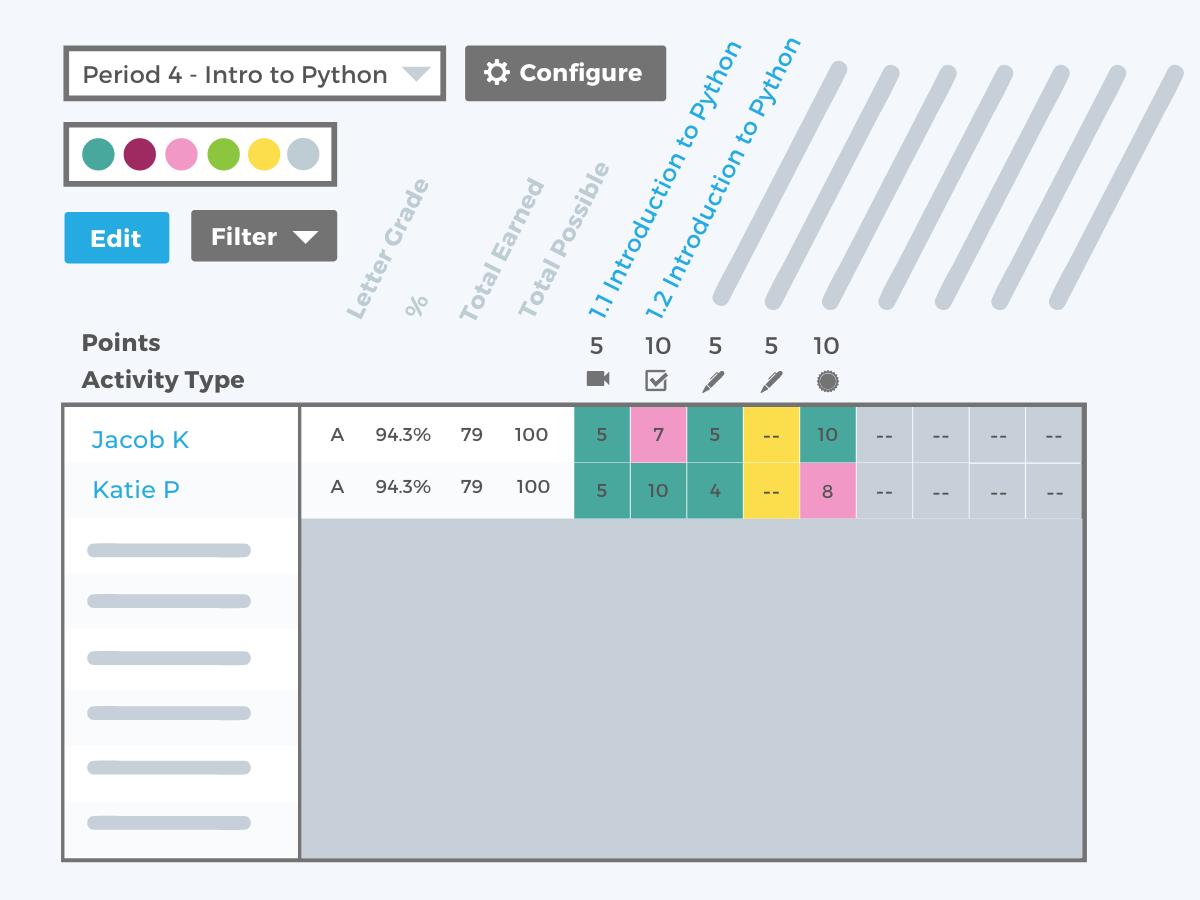This screenshot has height=900, width=1200.
Task: Open Jacob K's student profile link
Action: [140, 439]
